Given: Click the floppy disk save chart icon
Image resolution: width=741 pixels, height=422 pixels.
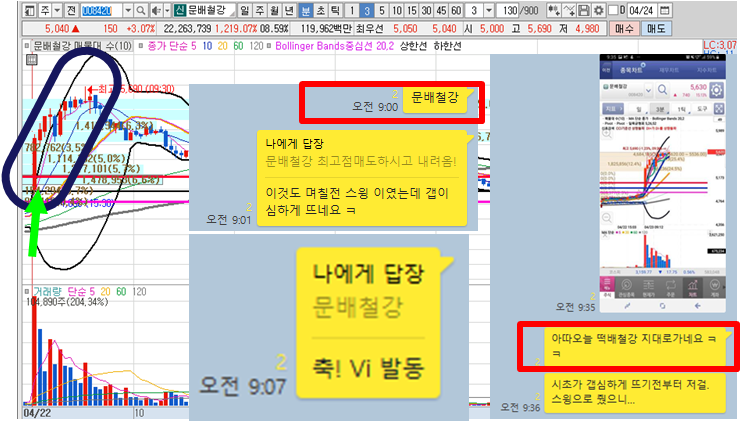Looking at the screenshot, I should click(584, 10).
